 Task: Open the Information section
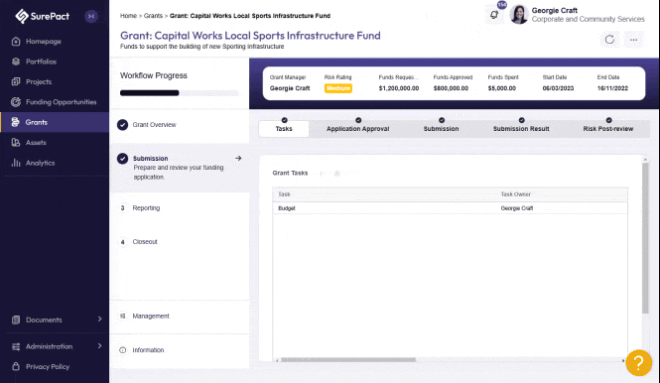[179, 350]
